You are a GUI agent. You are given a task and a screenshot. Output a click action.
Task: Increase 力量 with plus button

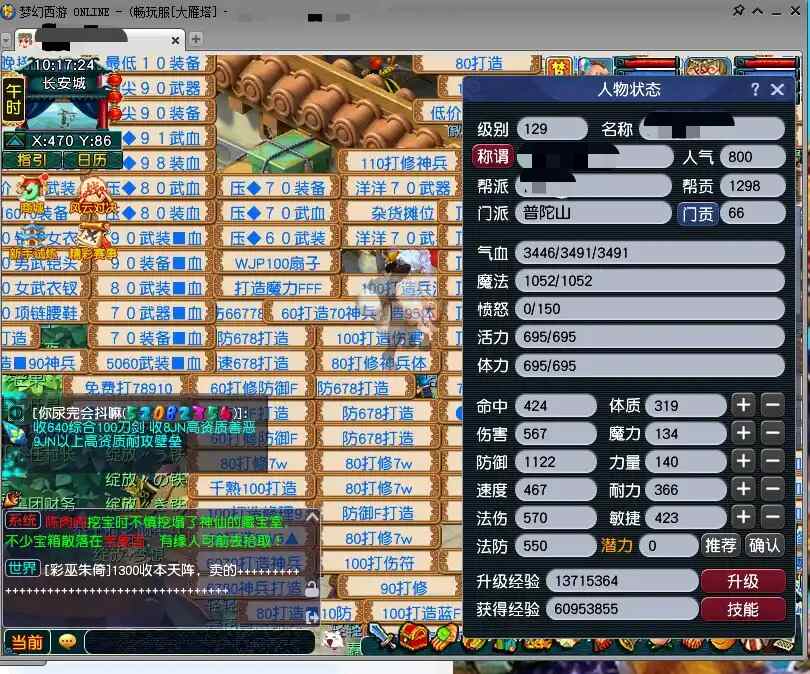click(x=743, y=461)
